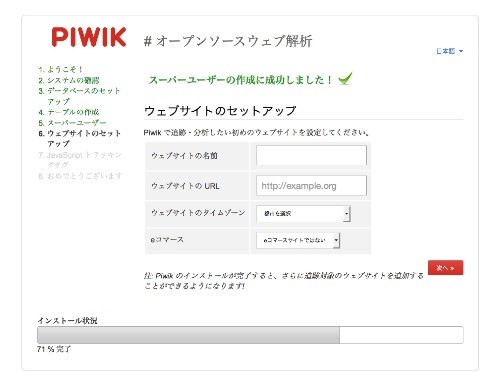
Task: Select step 6 ウェブサイトのセットアップ
Action: point(79,138)
